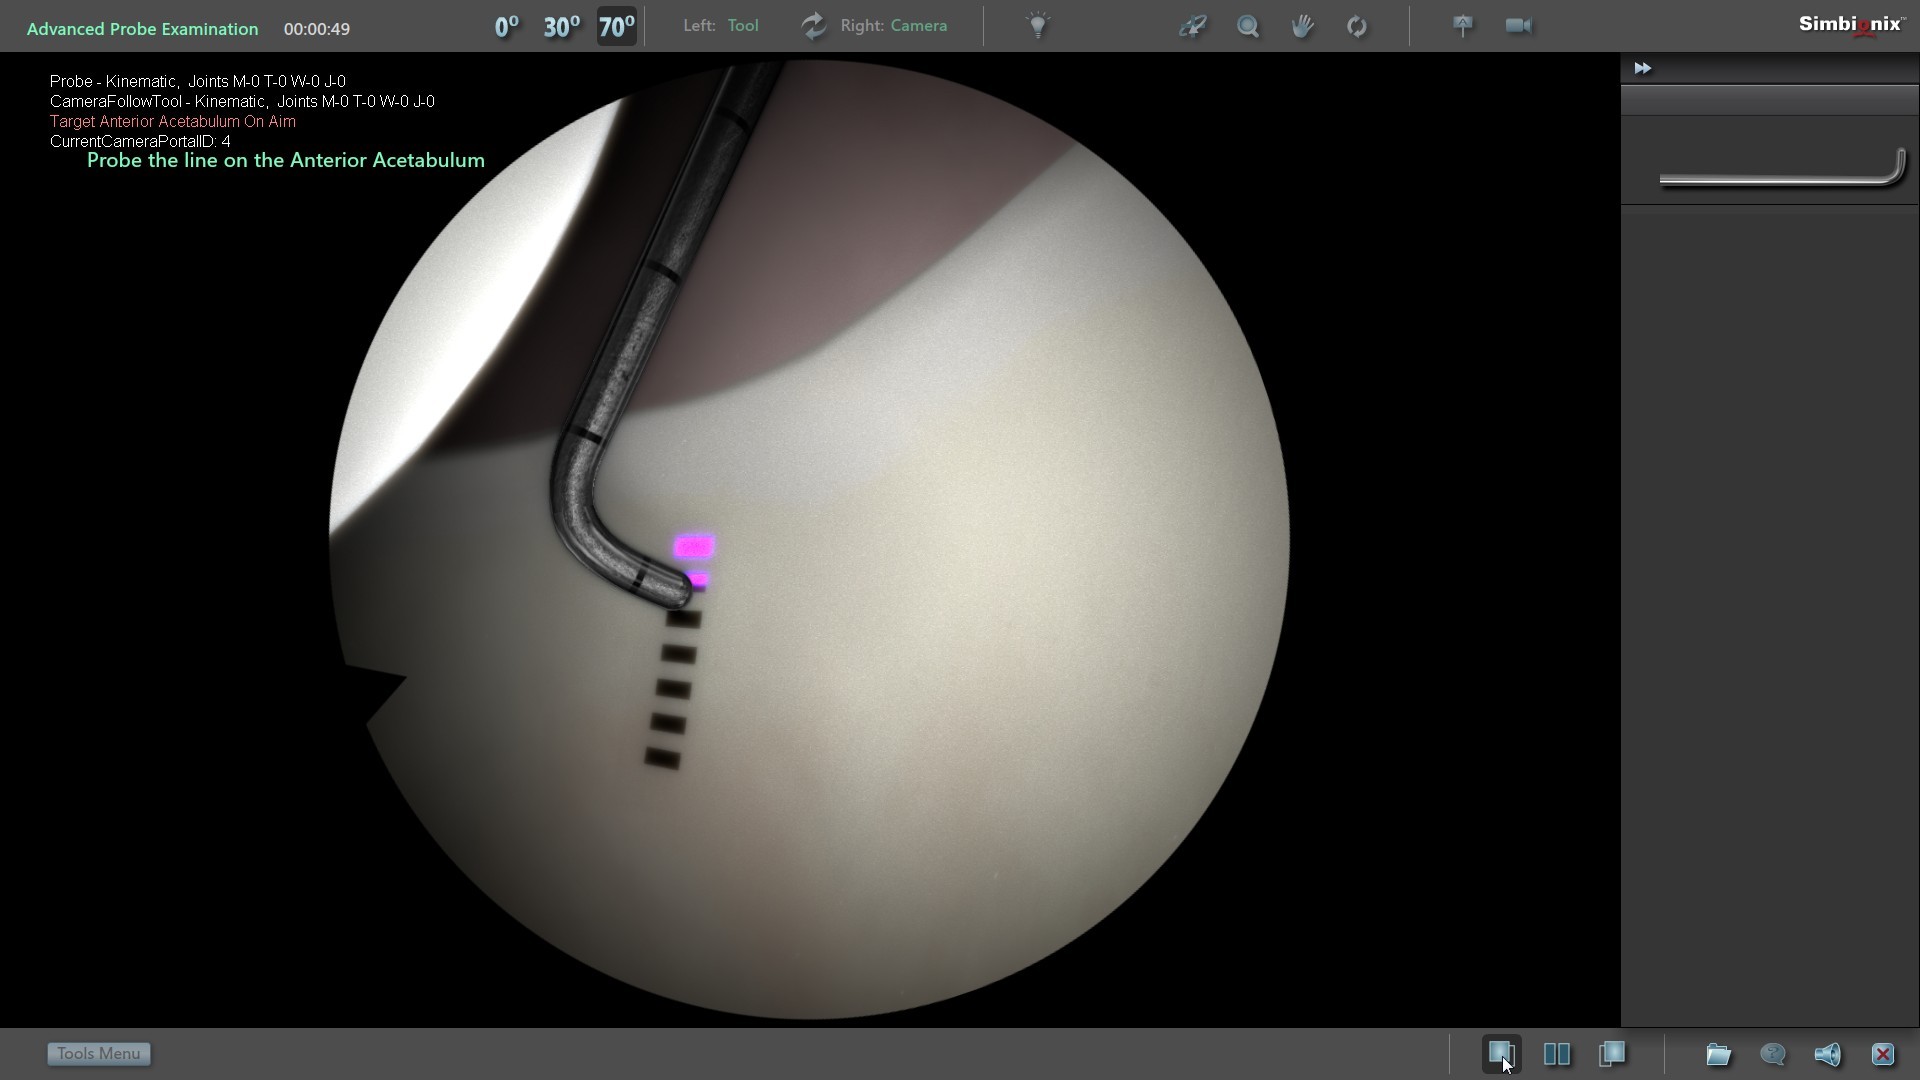Screen dimensions: 1920x1080
Task: Select the 3D rotate view tool
Action: pos(1193,26)
